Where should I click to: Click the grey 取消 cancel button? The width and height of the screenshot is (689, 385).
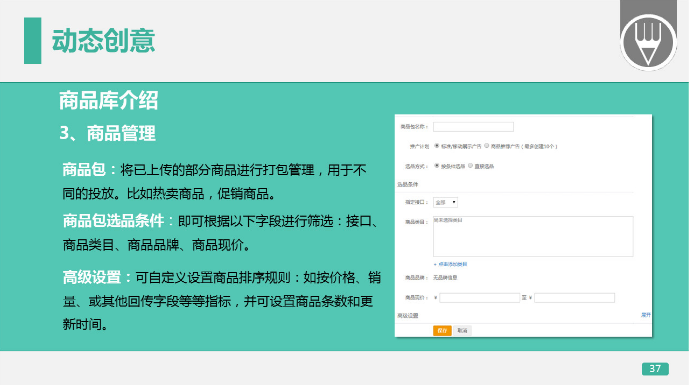[x=462, y=331]
